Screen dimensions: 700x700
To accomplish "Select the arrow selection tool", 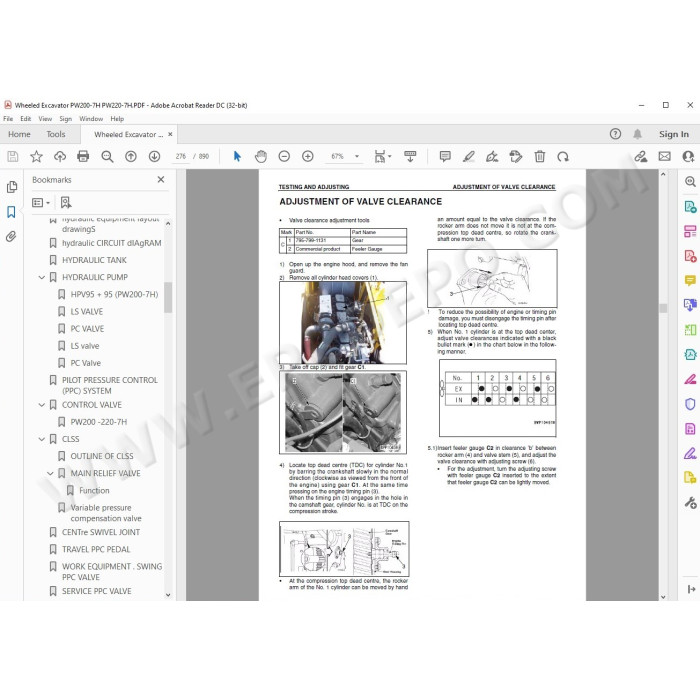I will [x=237, y=156].
